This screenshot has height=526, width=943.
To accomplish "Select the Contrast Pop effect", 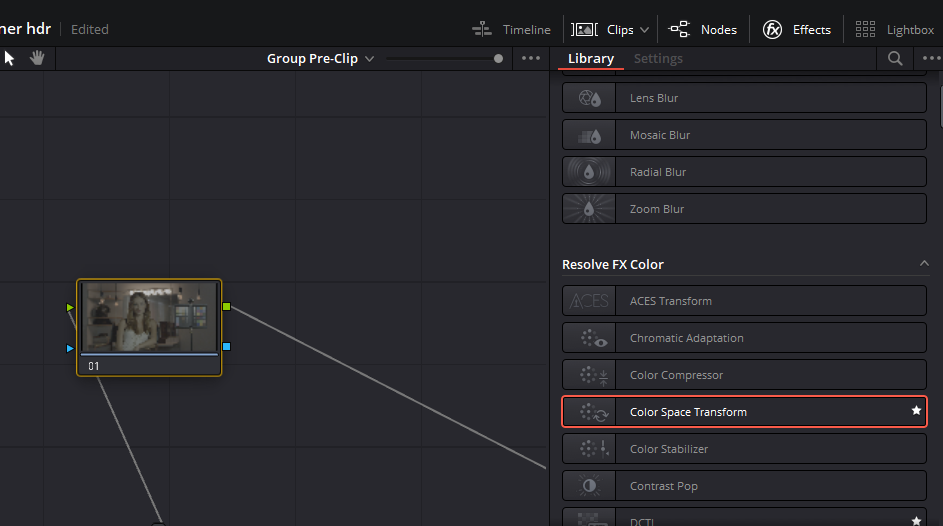I will [744, 486].
